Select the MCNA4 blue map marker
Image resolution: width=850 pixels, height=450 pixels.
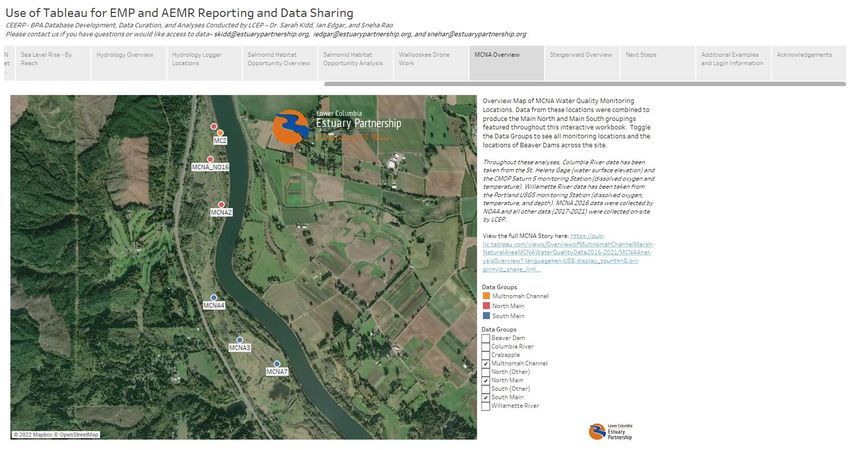click(214, 298)
